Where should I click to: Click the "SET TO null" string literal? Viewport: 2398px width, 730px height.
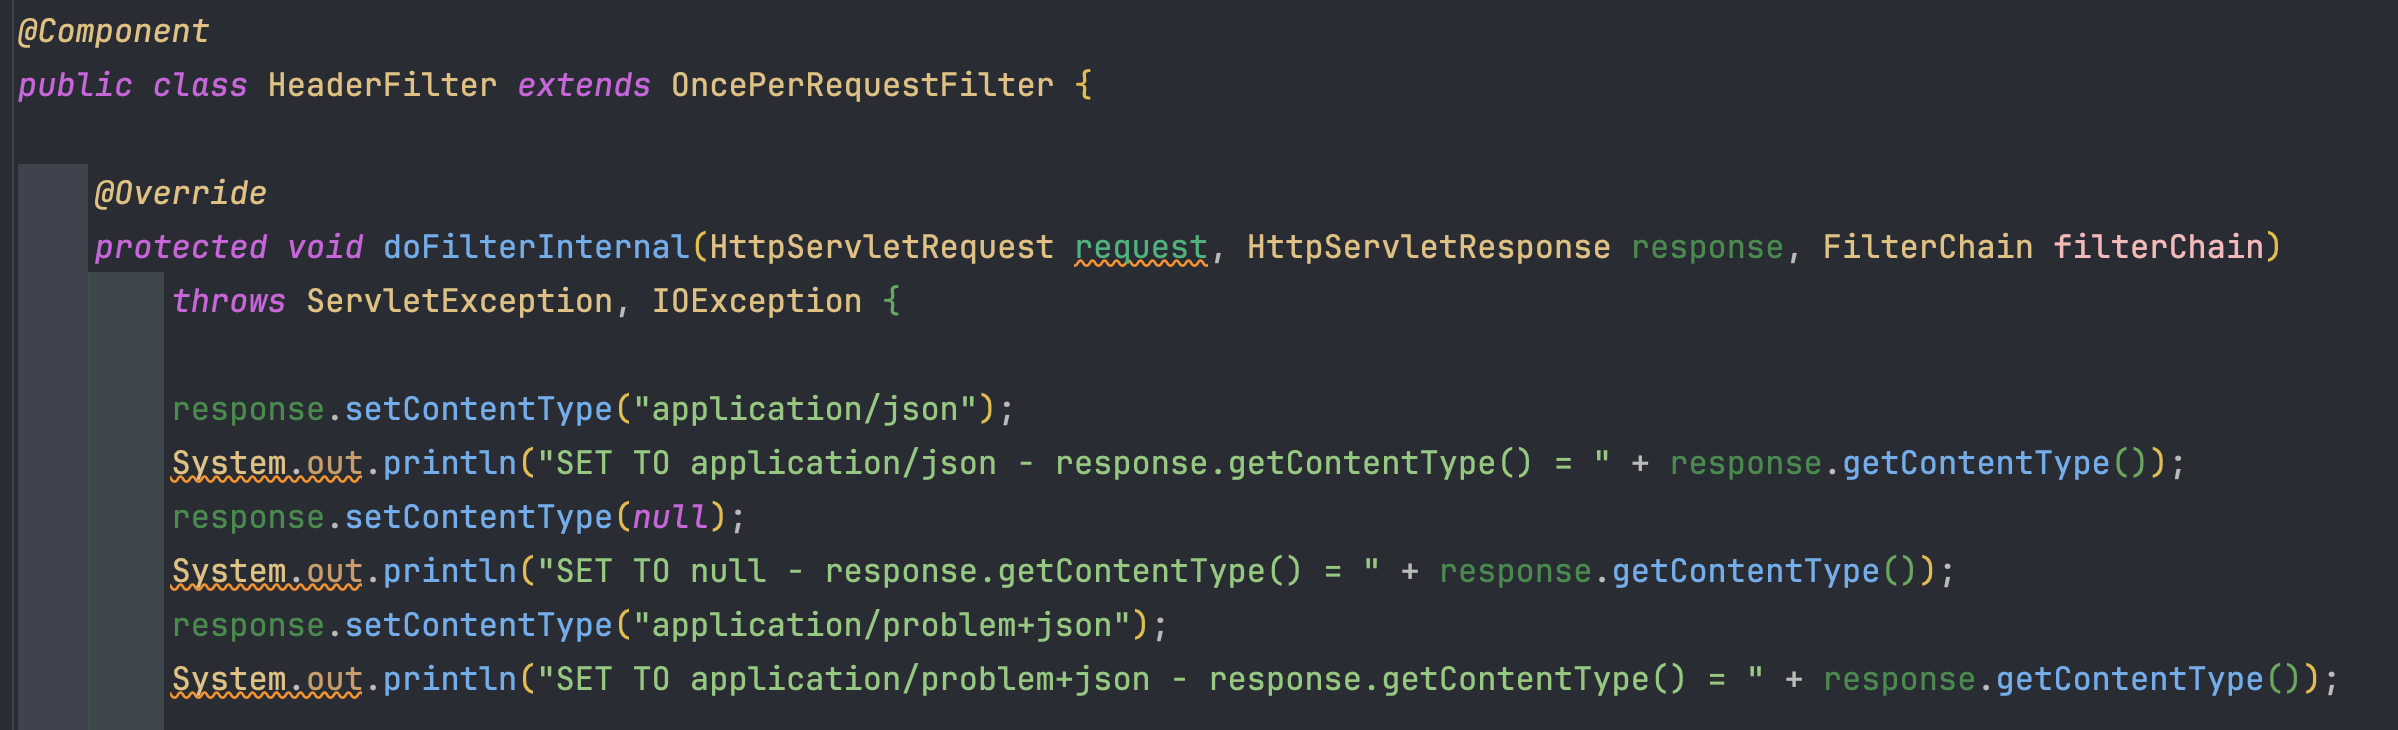[958, 571]
